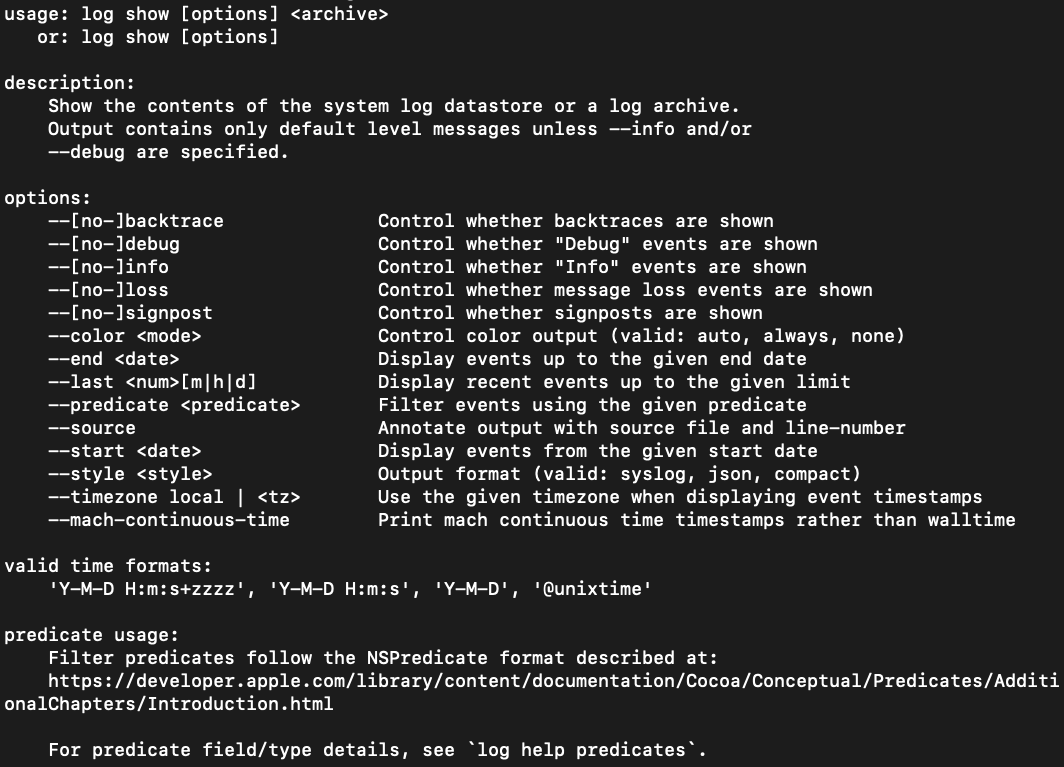
Task: Click the --style <style> option
Action: tap(130, 474)
